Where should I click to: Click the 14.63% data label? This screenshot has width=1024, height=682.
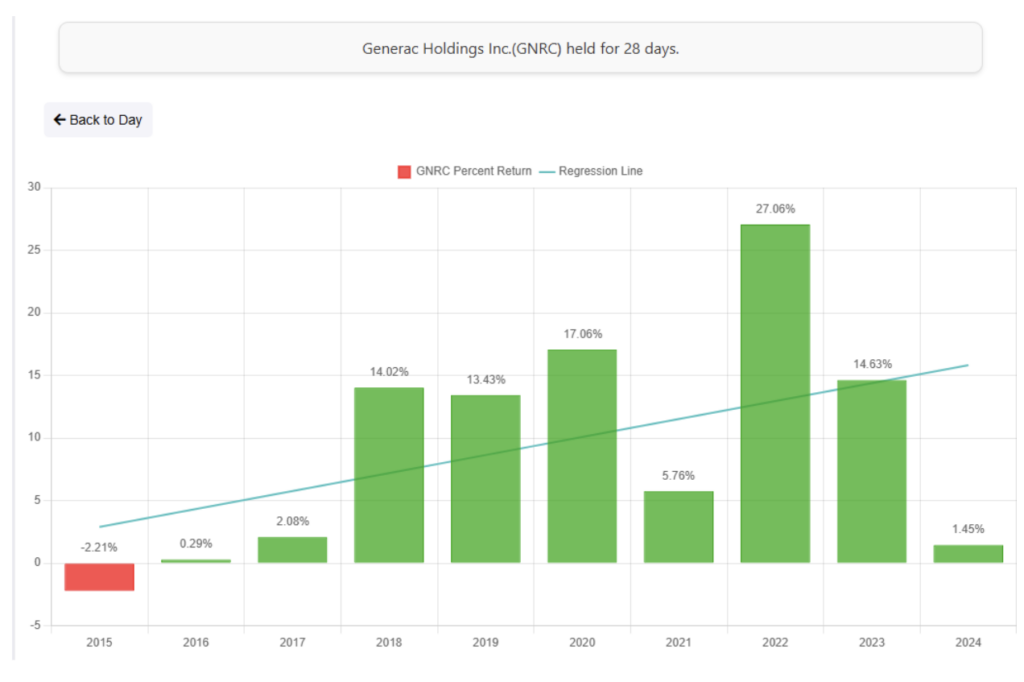coord(872,364)
